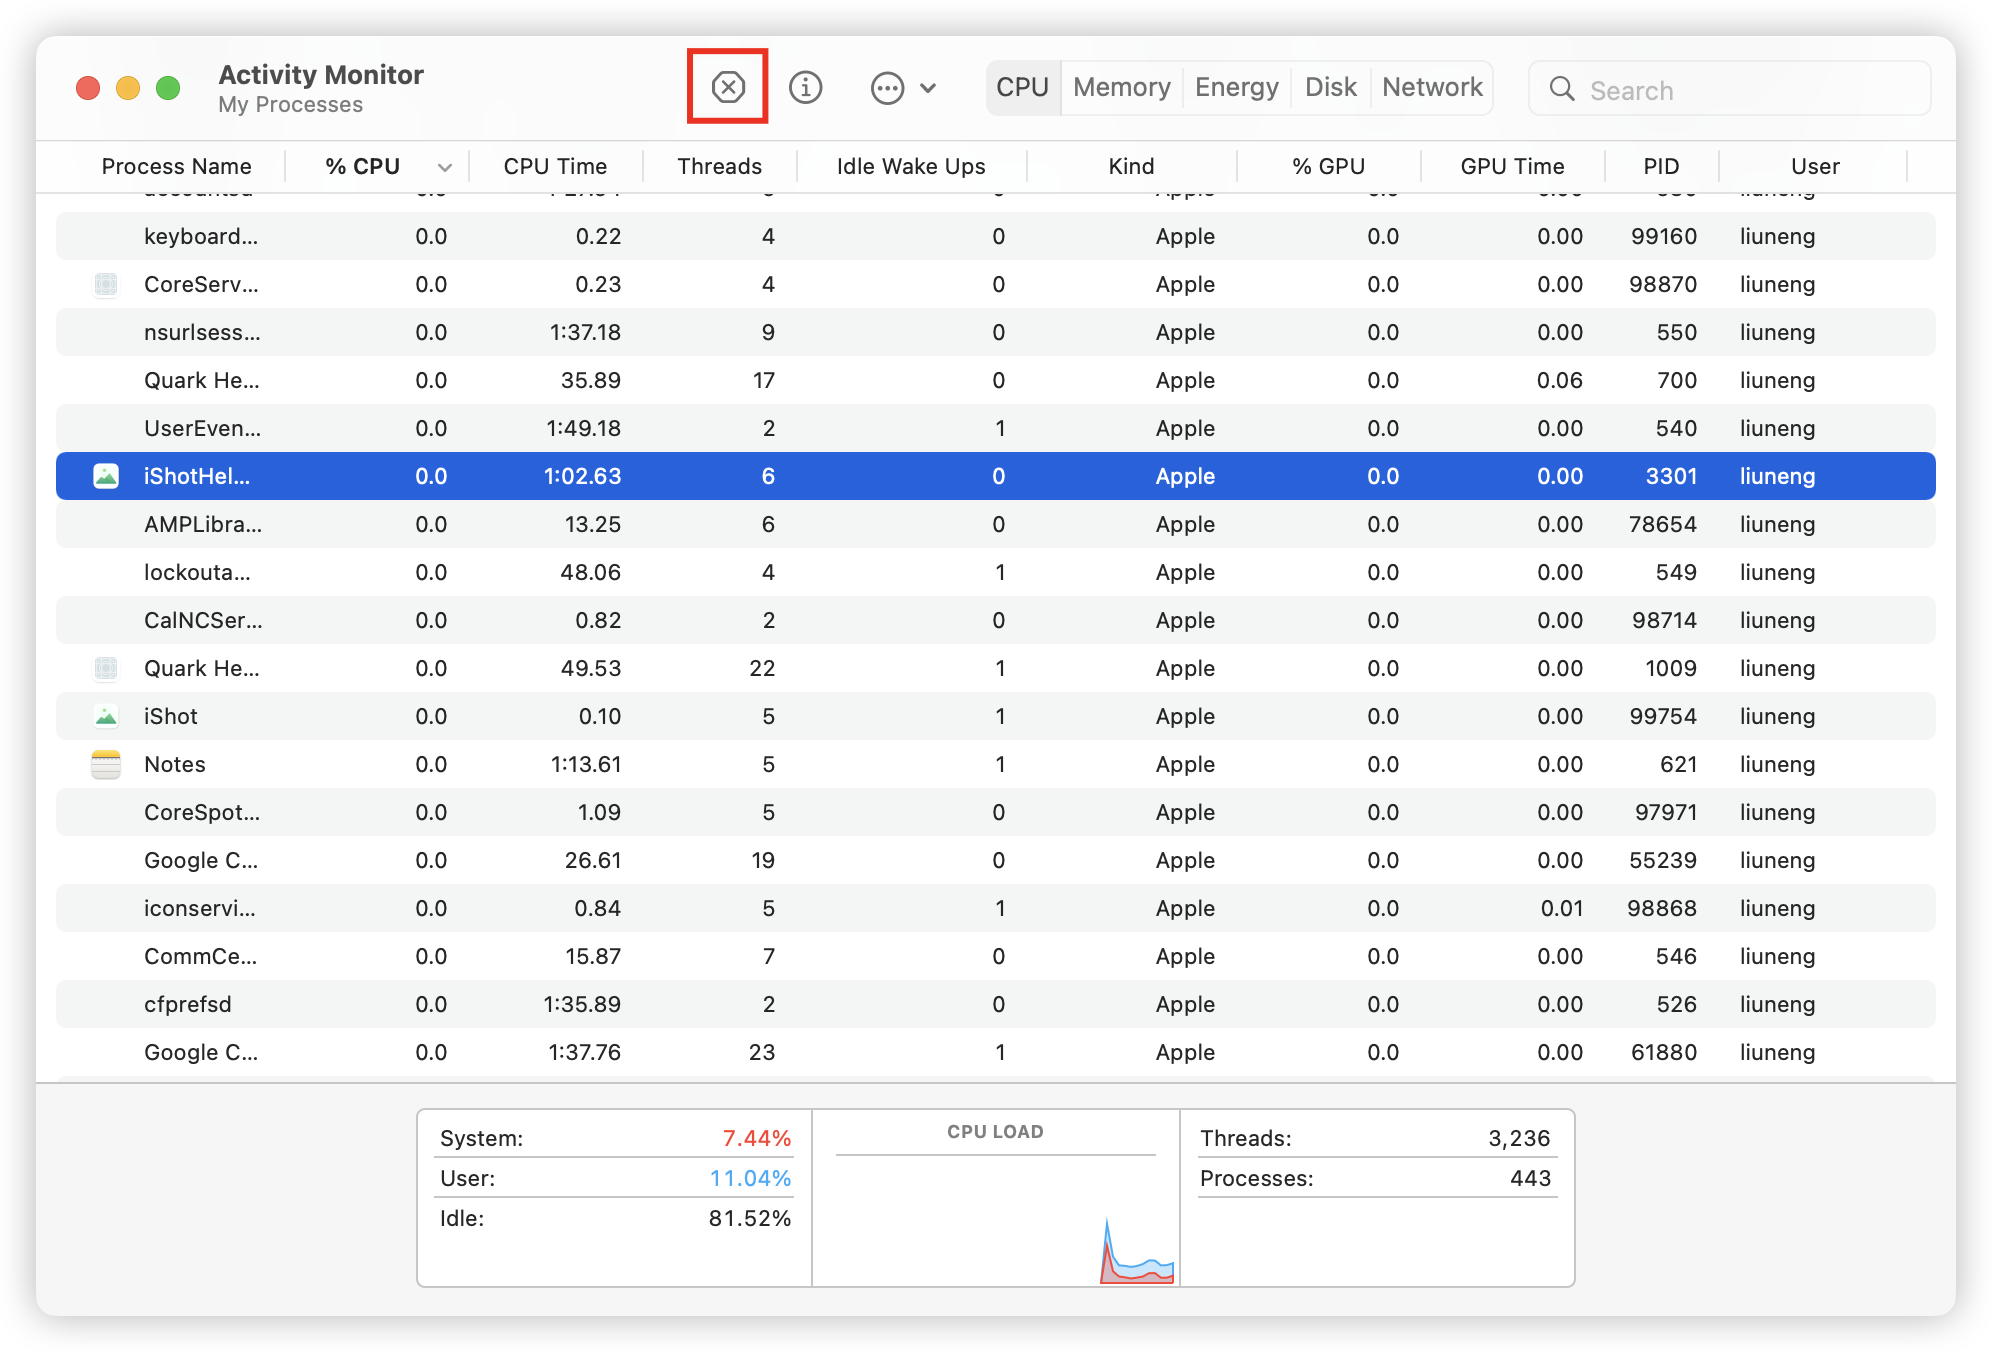This screenshot has height=1352, width=1992.
Task: Select the iconservi... process row
Action: (x=996, y=908)
